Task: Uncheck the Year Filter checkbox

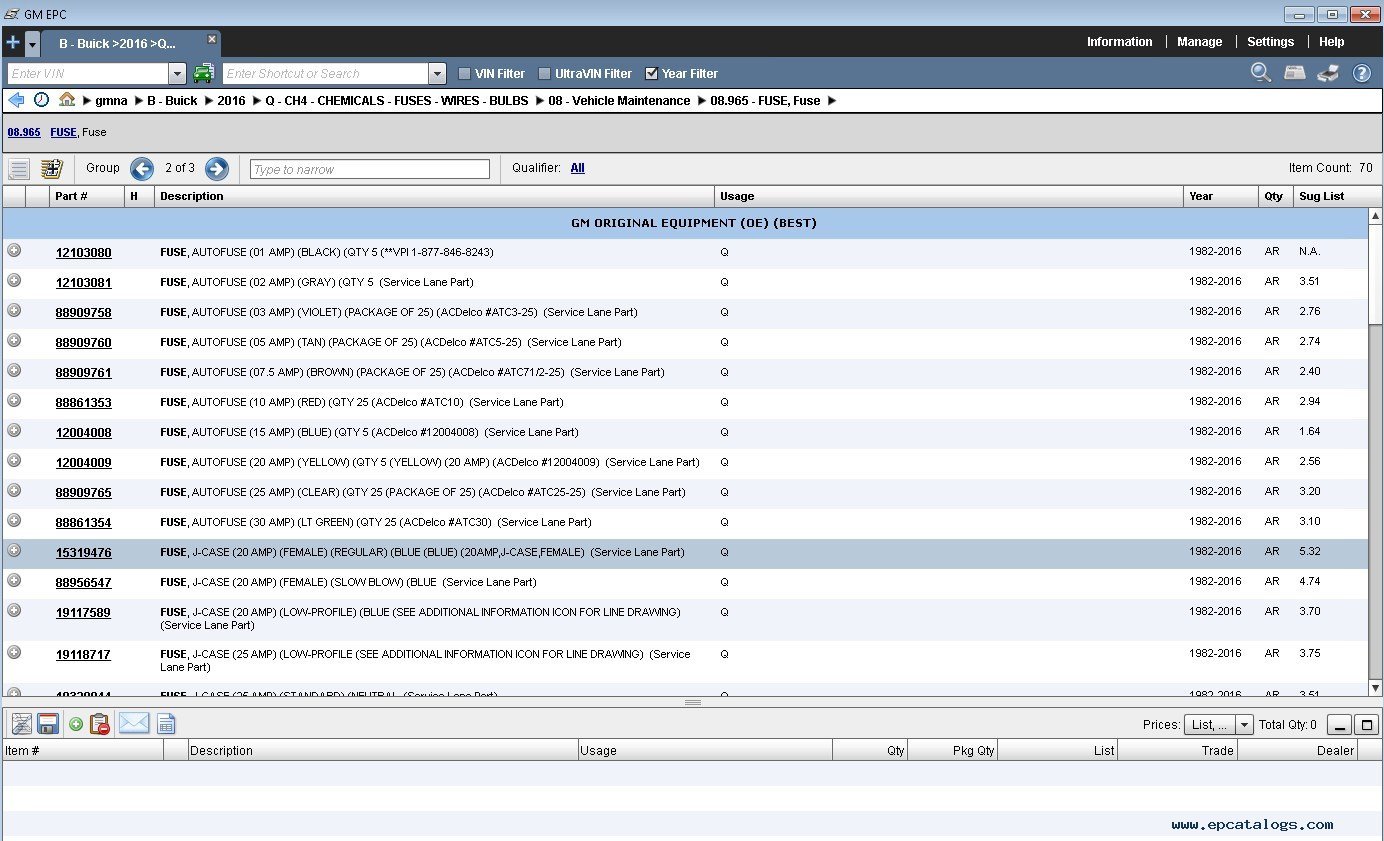Action: coord(652,74)
